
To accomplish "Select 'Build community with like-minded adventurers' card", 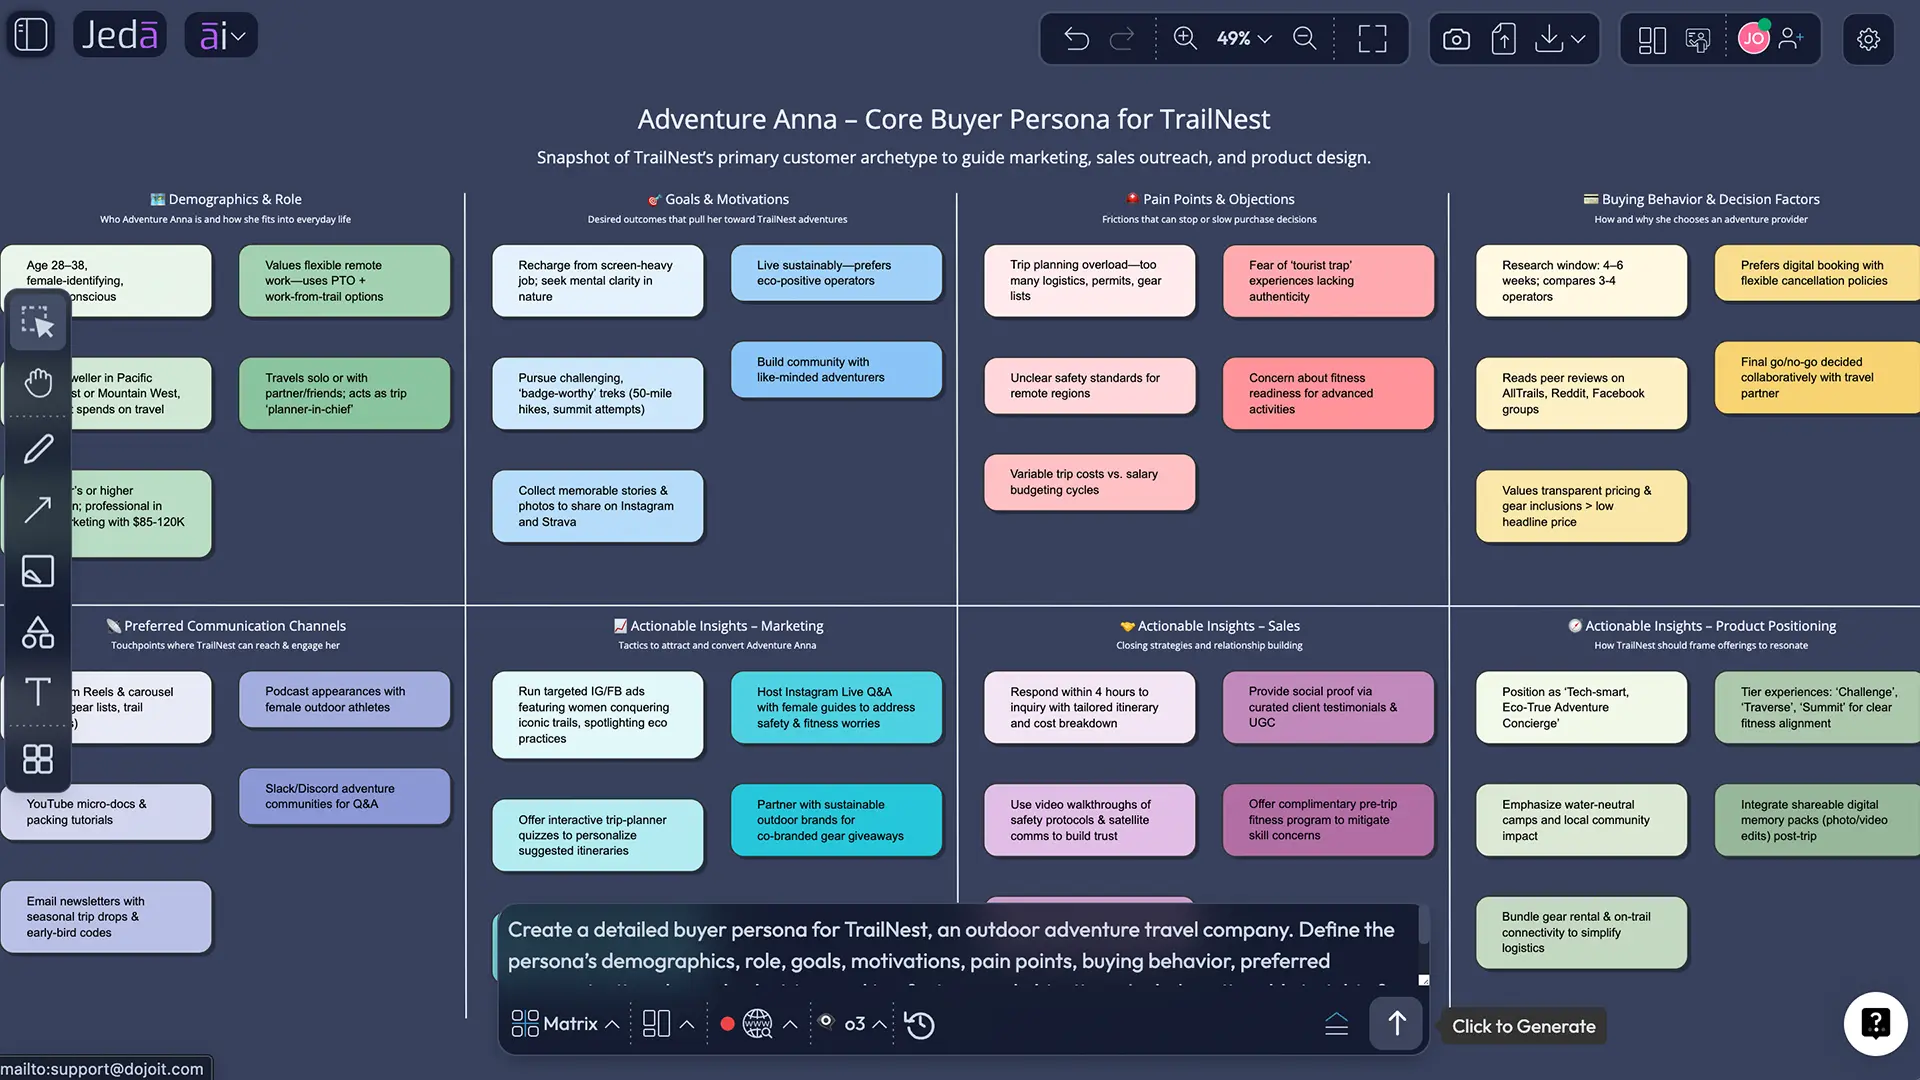I will [x=836, y=370].
